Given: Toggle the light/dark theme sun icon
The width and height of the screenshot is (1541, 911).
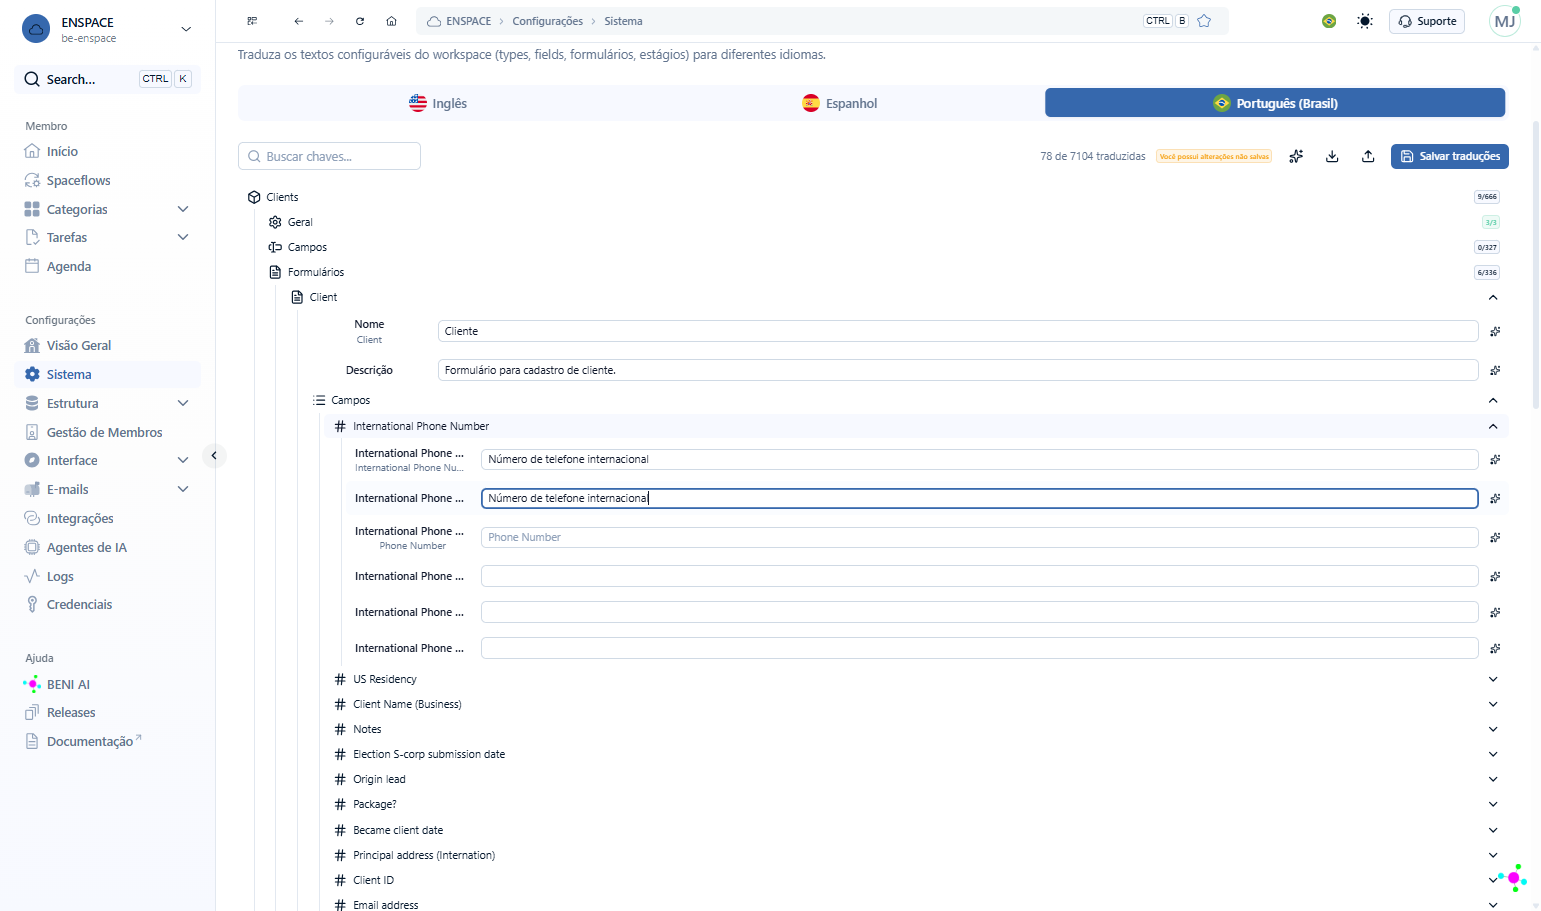Looking at the screenshot, I should pyautogui.click(x=1365, y=21).
